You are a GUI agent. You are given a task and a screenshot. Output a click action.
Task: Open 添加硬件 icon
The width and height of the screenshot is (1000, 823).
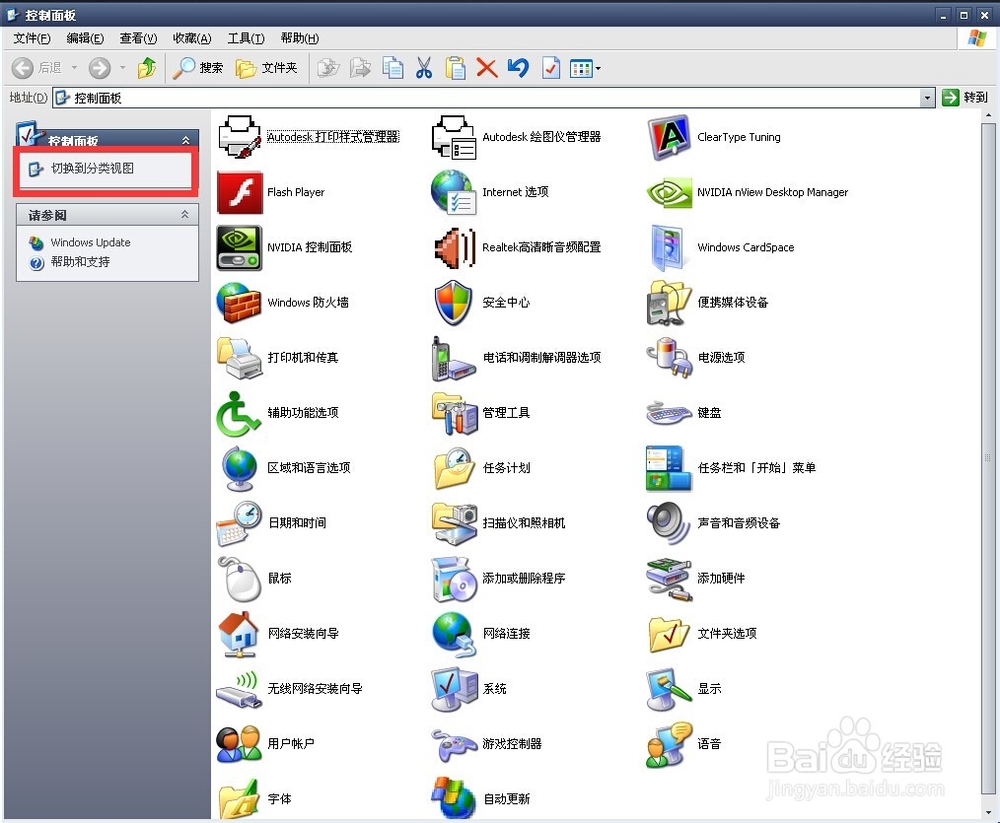click(x=669, y=579)
